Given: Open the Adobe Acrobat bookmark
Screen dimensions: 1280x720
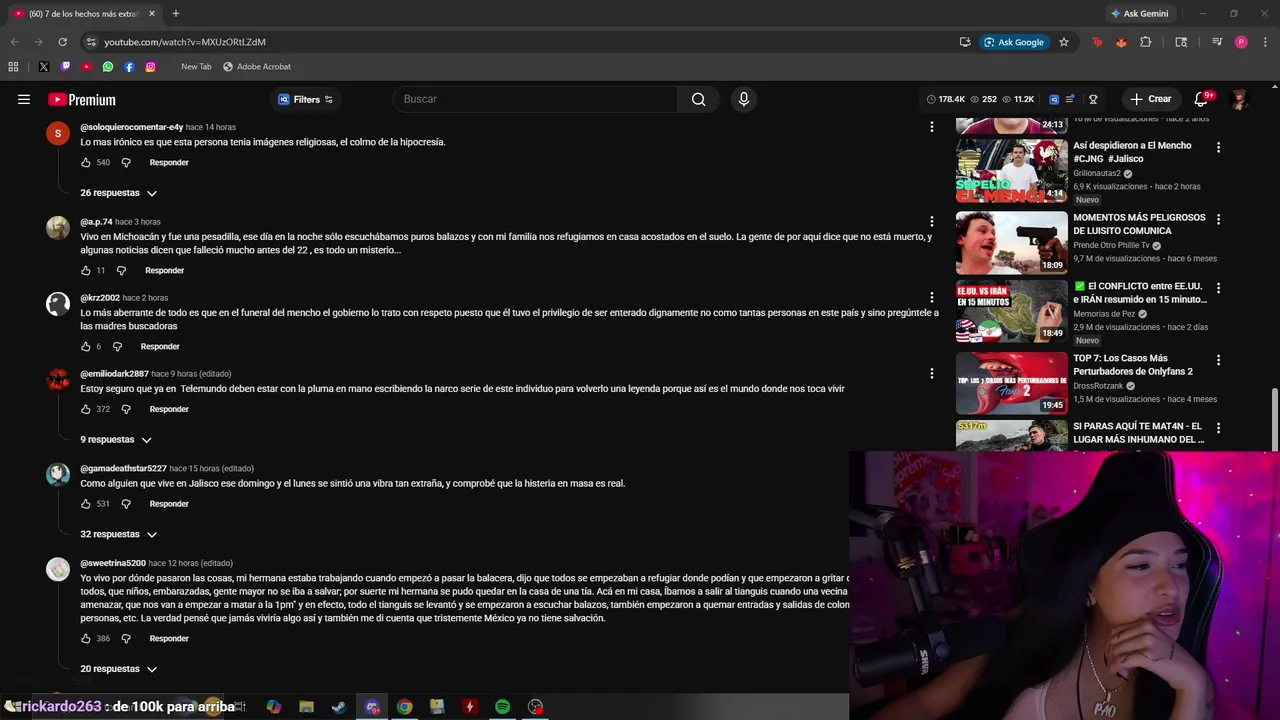Looking at the screenshot, I should pos(257,67).
